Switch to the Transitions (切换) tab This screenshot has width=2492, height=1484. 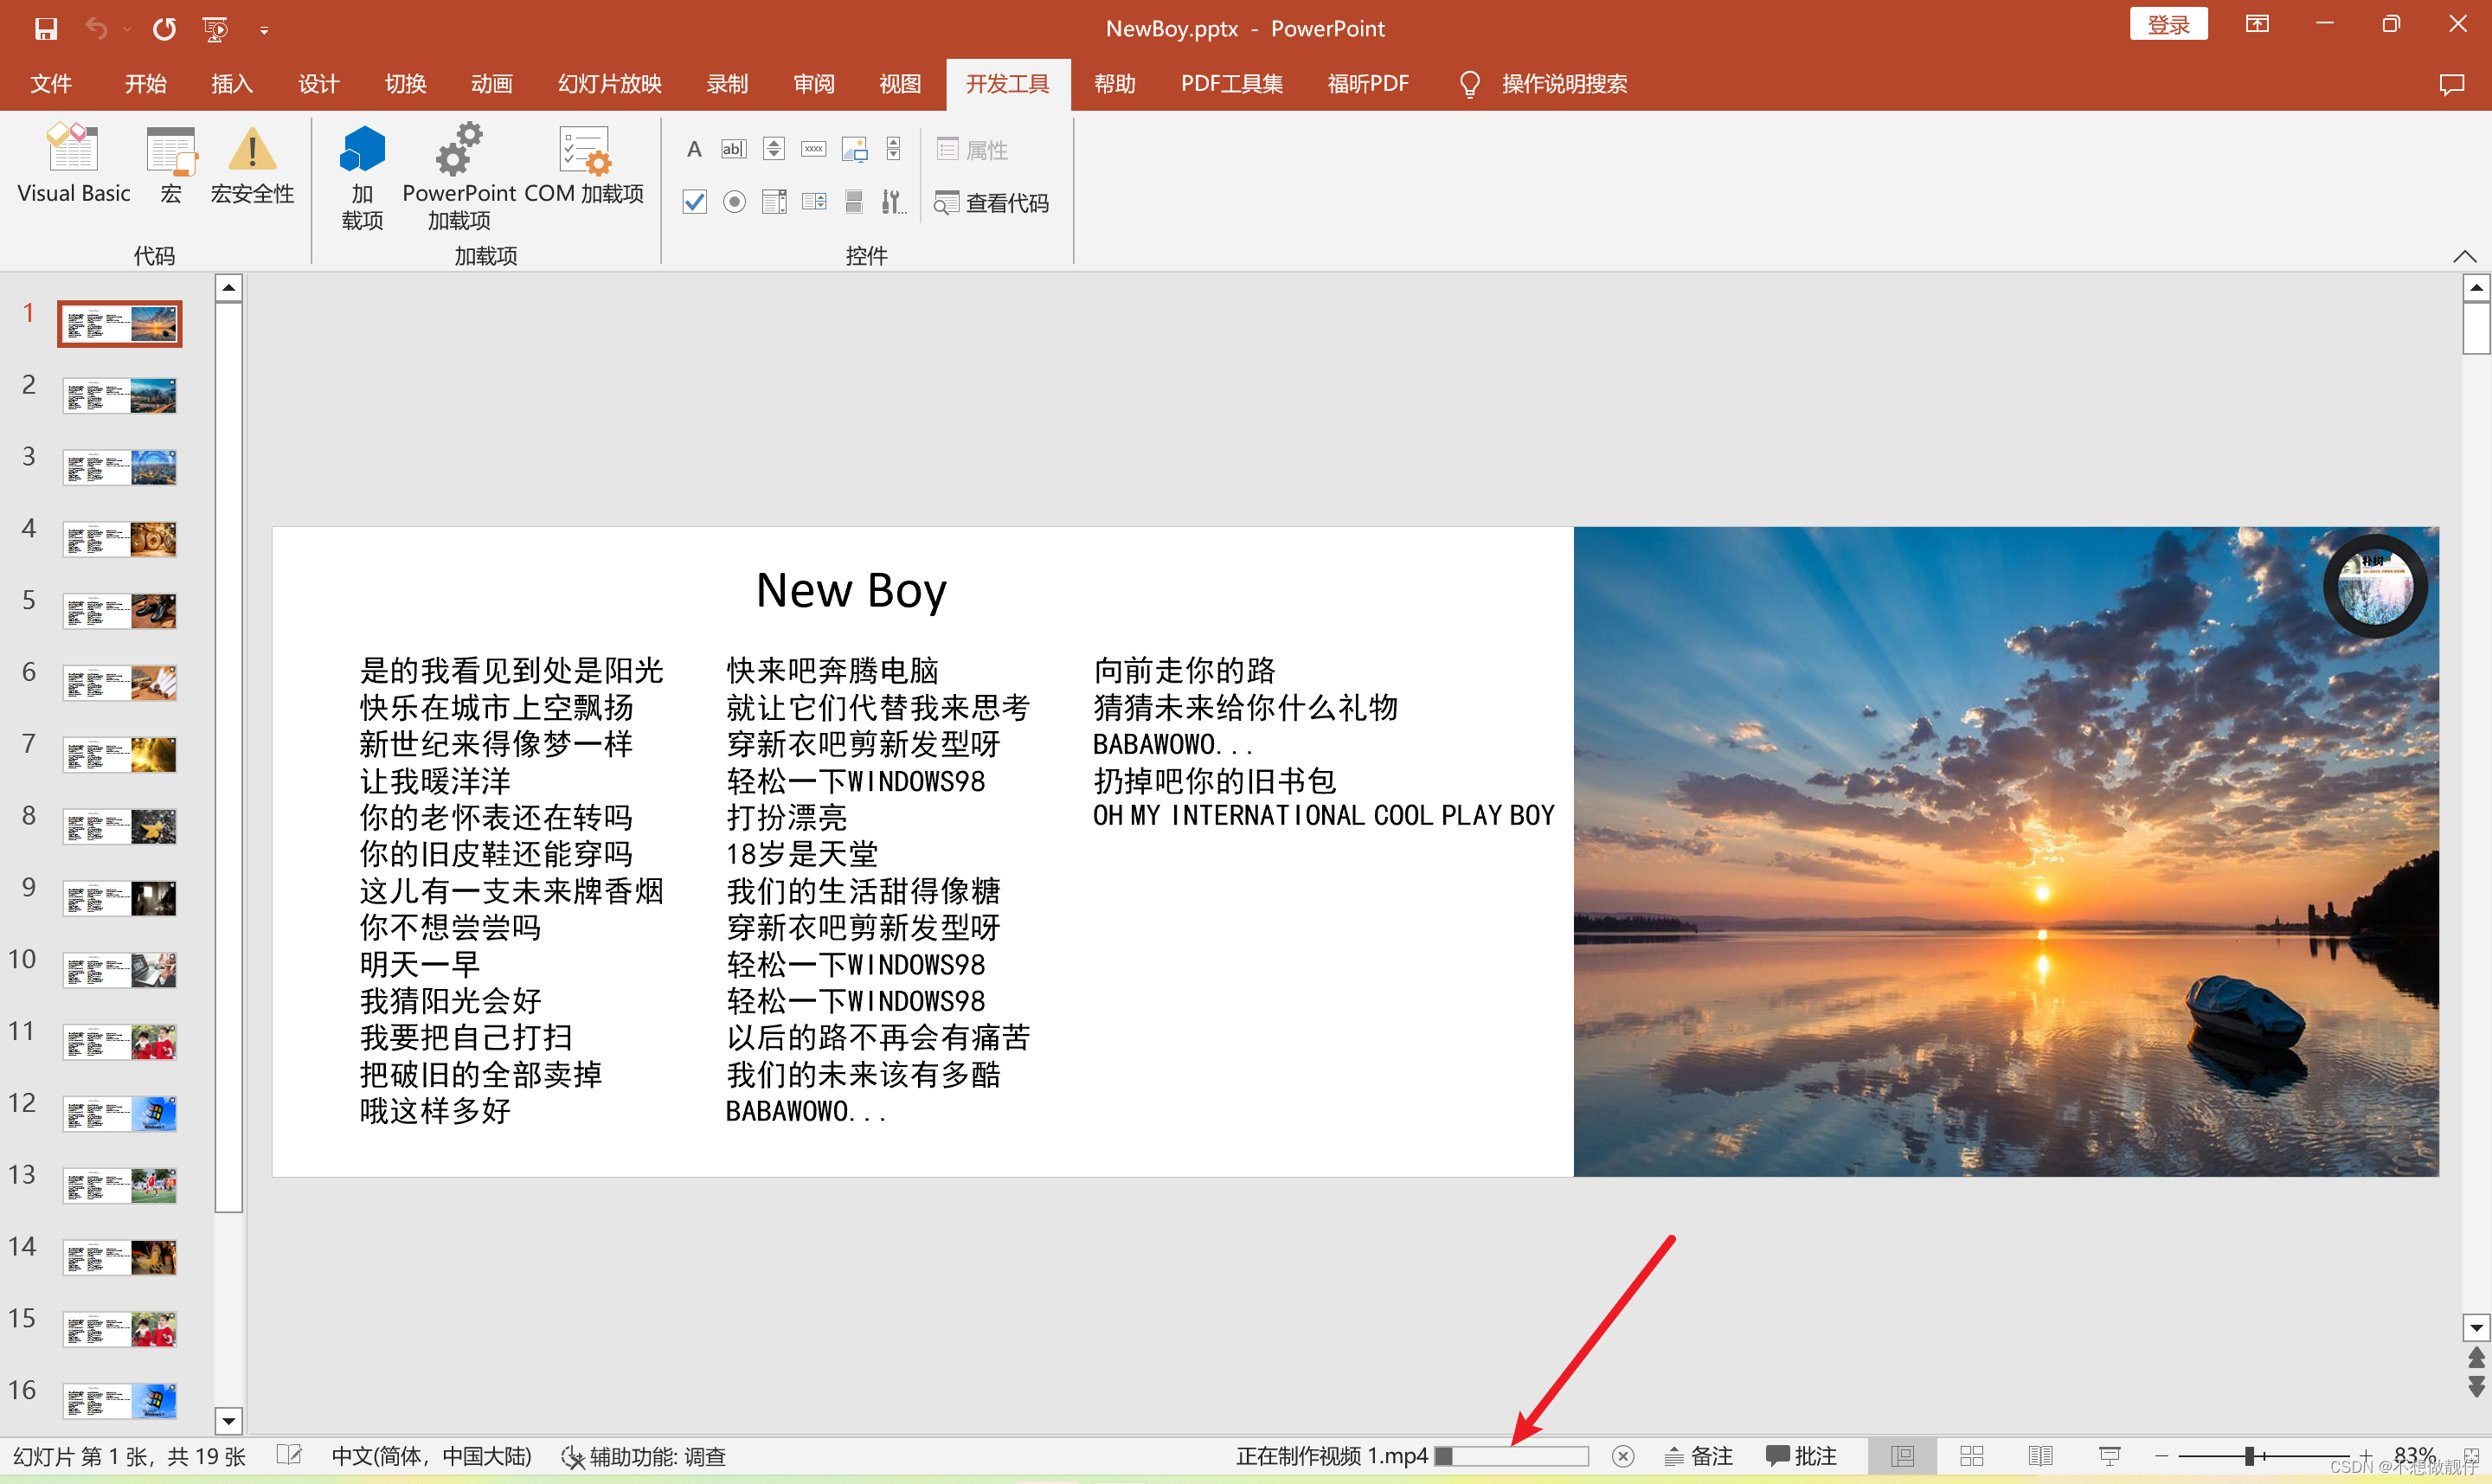point(405,84)
